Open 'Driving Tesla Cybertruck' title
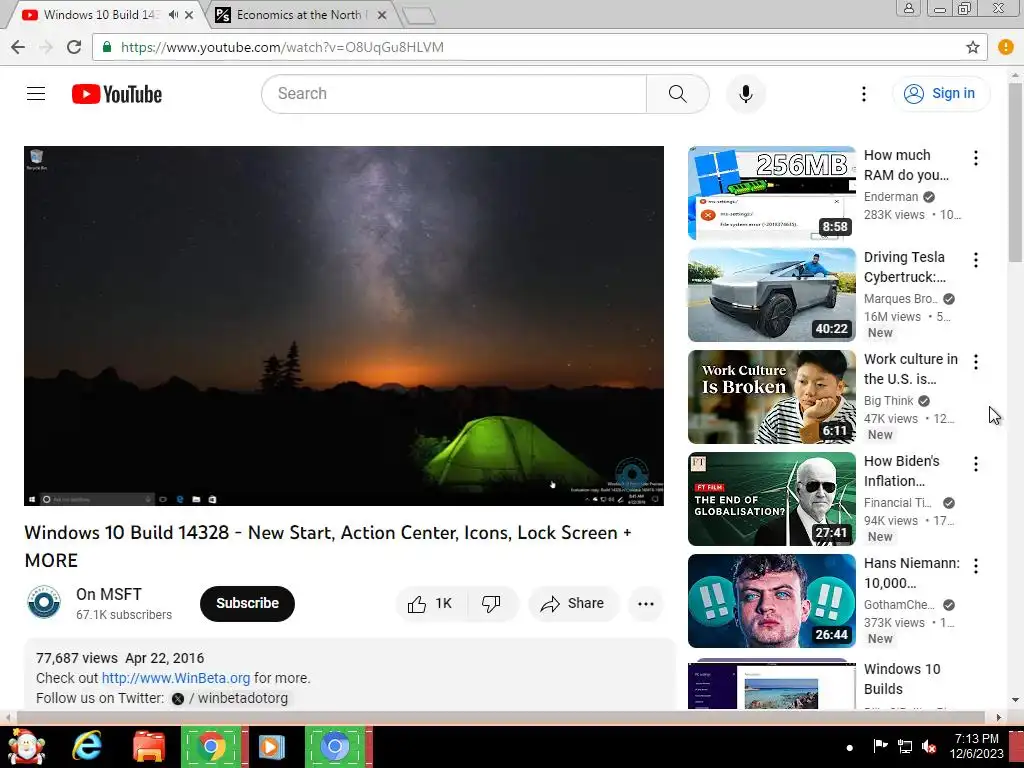The width and height of the screenshot is (1024, 768). pos(905,267)
